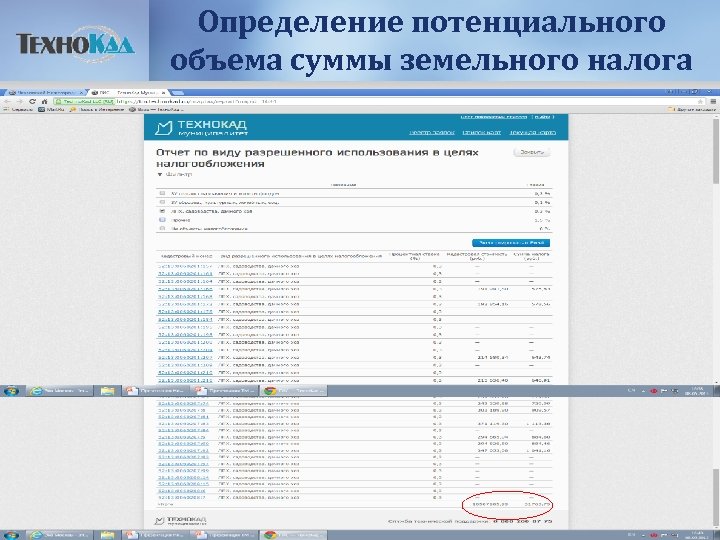
Task: Open the Сервисы apps bookmark
Action: pos(18,110)
